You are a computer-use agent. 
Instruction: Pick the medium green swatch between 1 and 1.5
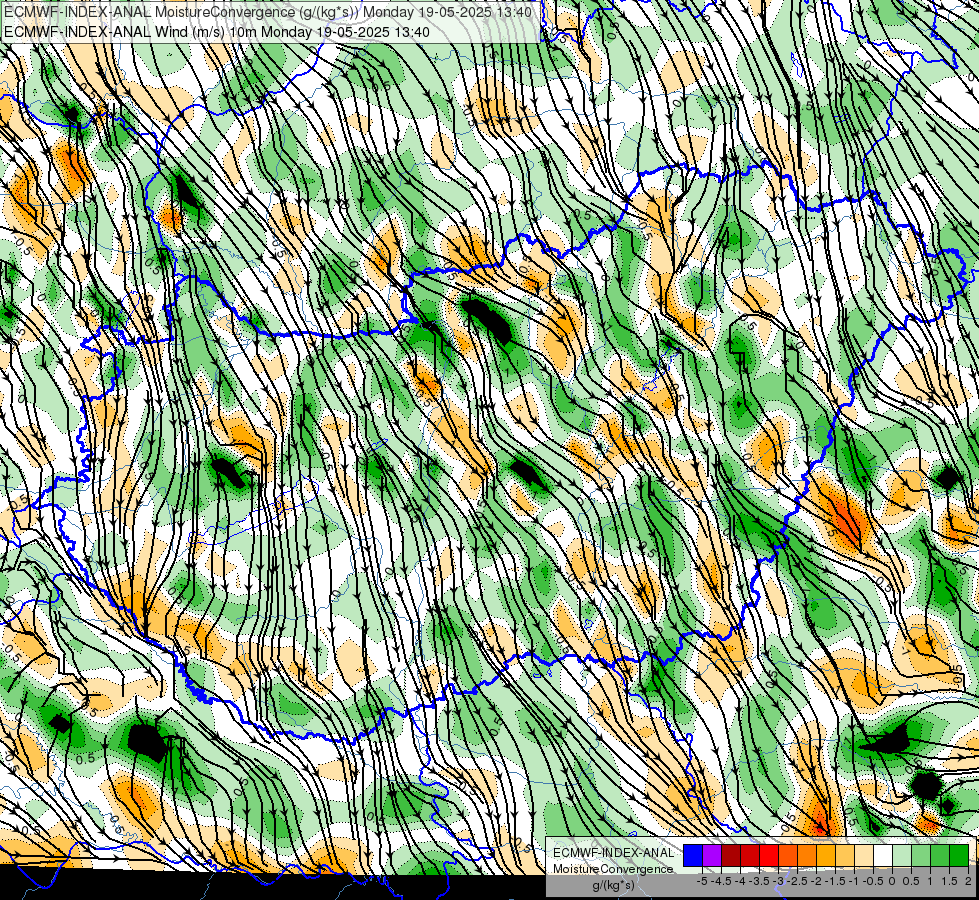click(x=940, y=856)
